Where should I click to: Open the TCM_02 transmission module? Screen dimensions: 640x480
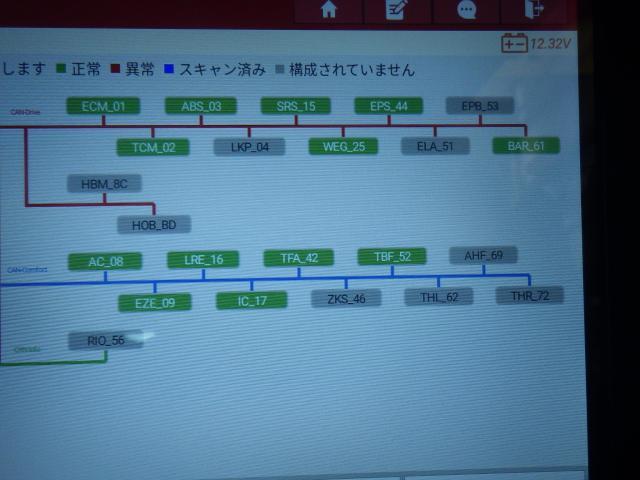coord(152,147)
